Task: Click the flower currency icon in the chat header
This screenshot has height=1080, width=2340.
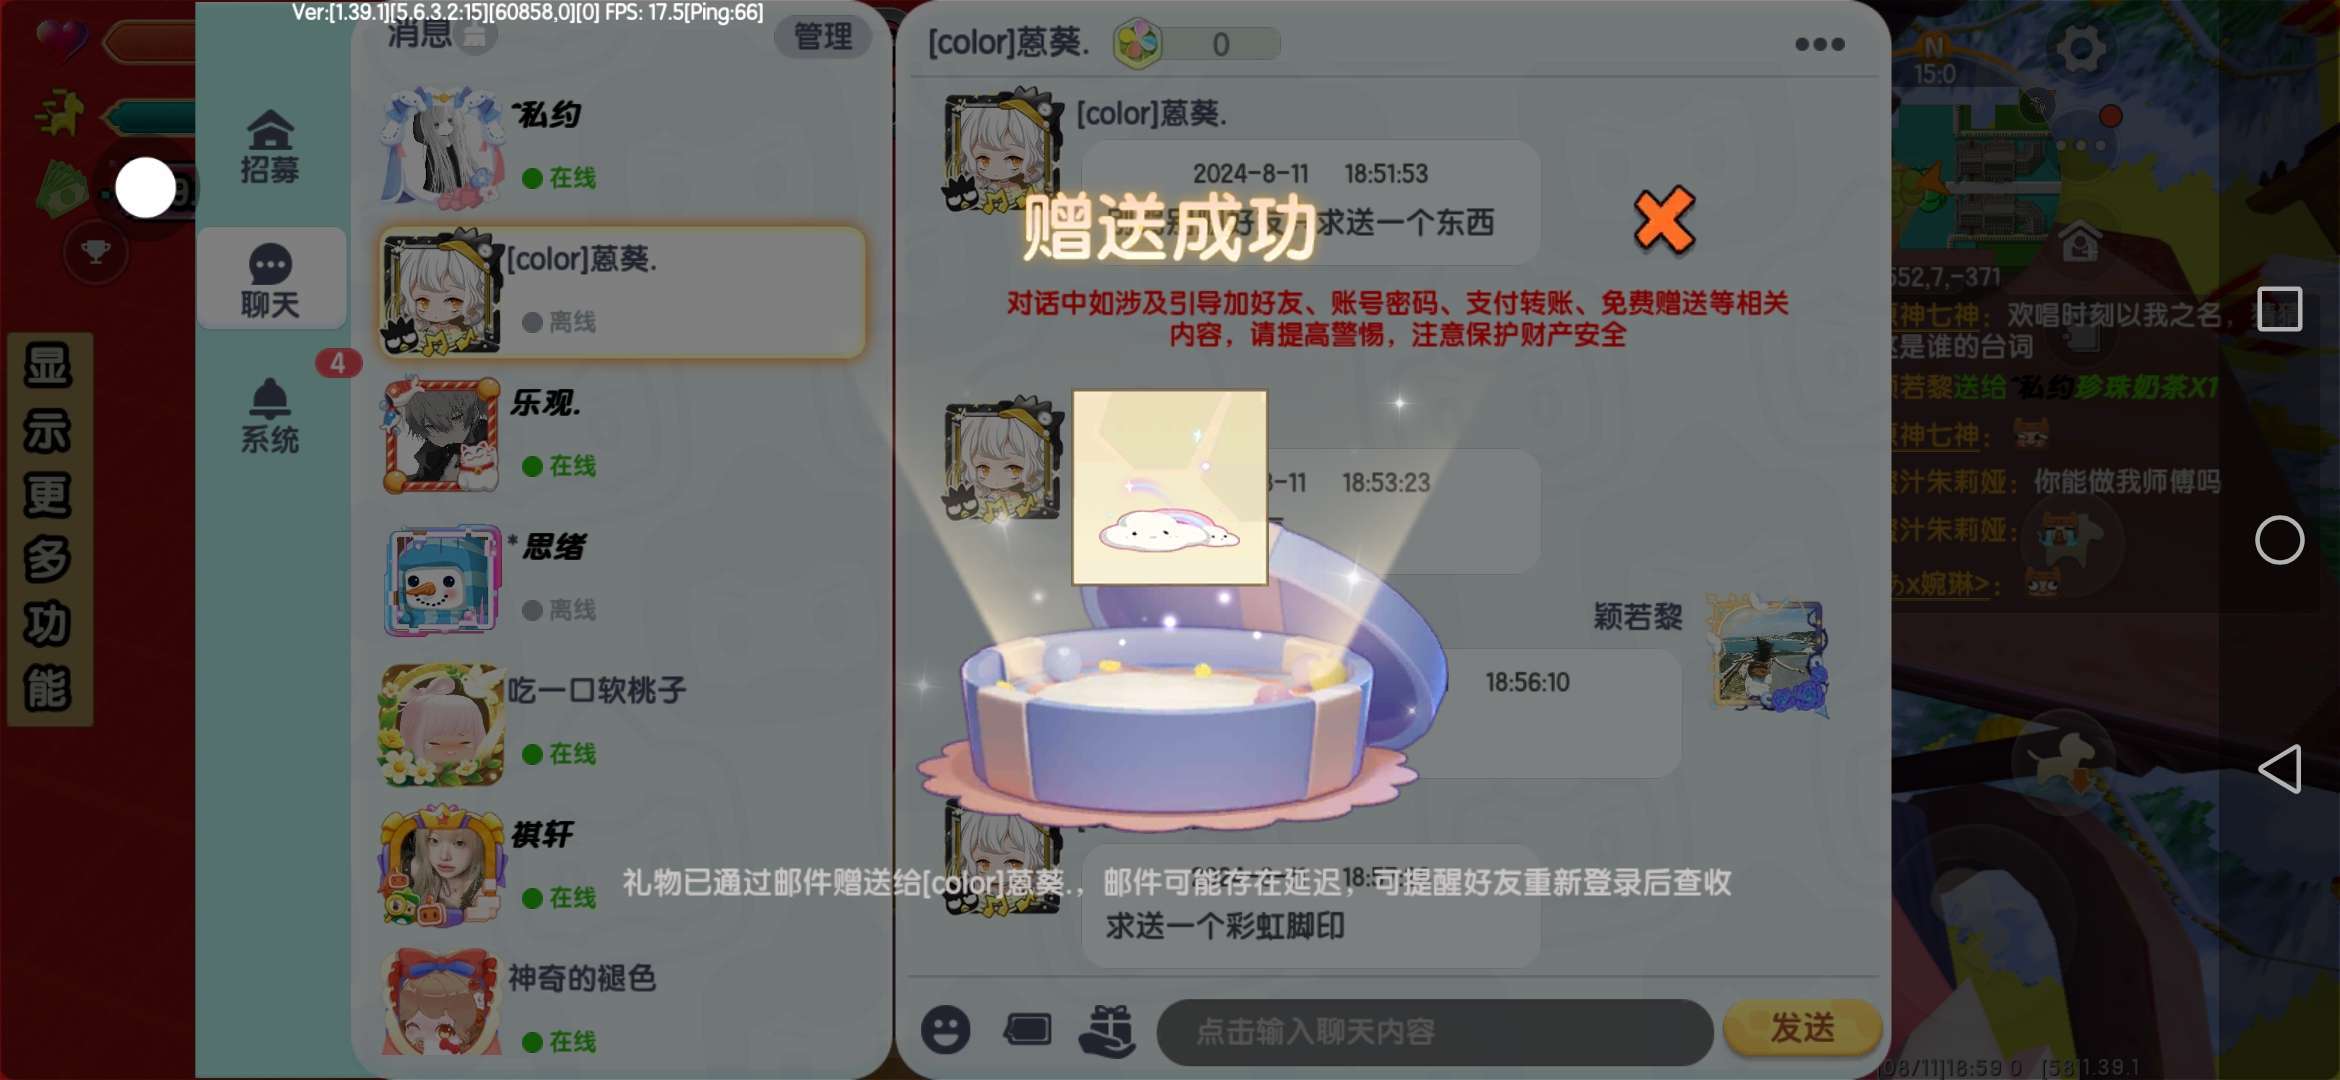Action: (x=1137, y=43)
